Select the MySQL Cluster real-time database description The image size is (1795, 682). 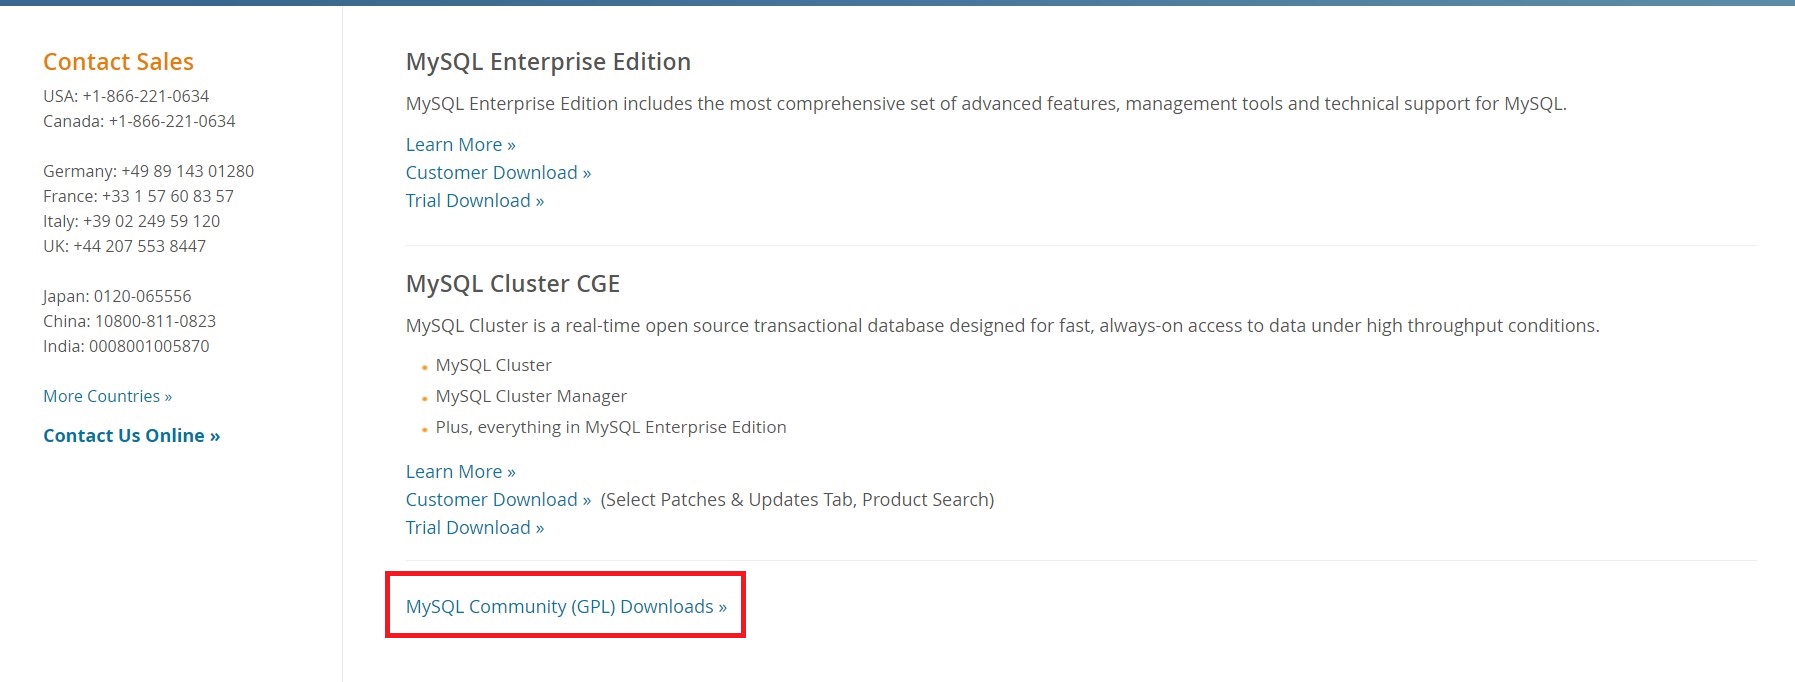pos(1003,326)
